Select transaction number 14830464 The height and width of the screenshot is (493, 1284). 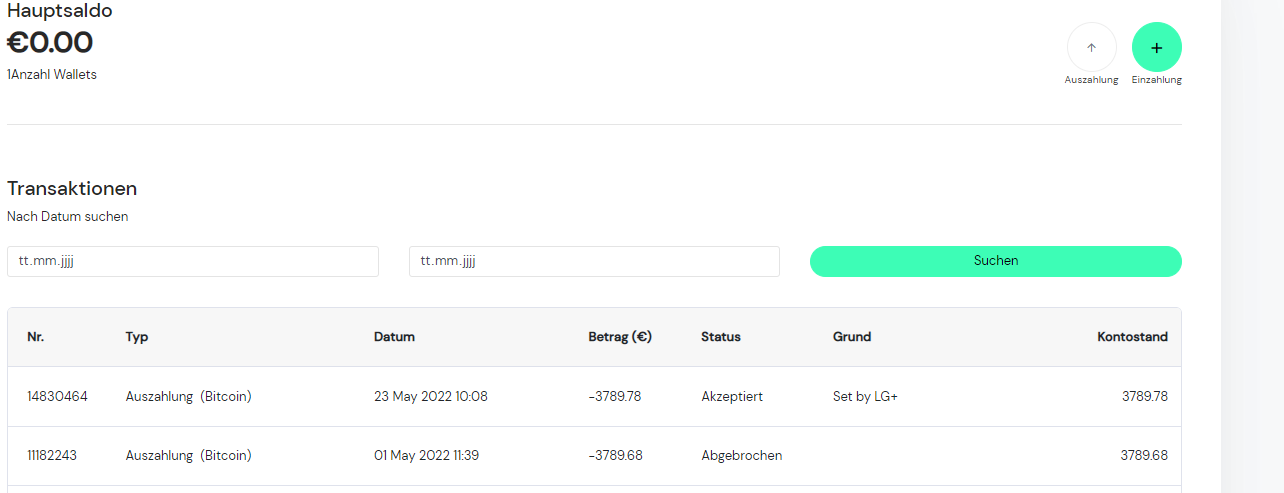coord(57,396)
